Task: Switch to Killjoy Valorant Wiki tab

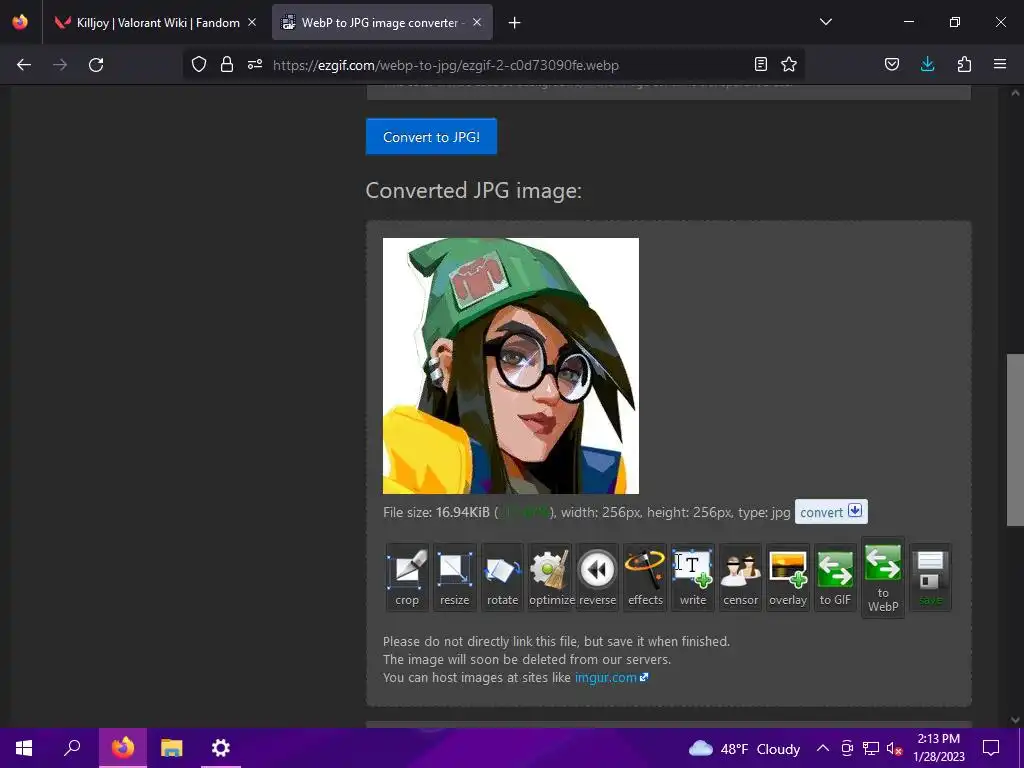Action: [x=155, y=23]
